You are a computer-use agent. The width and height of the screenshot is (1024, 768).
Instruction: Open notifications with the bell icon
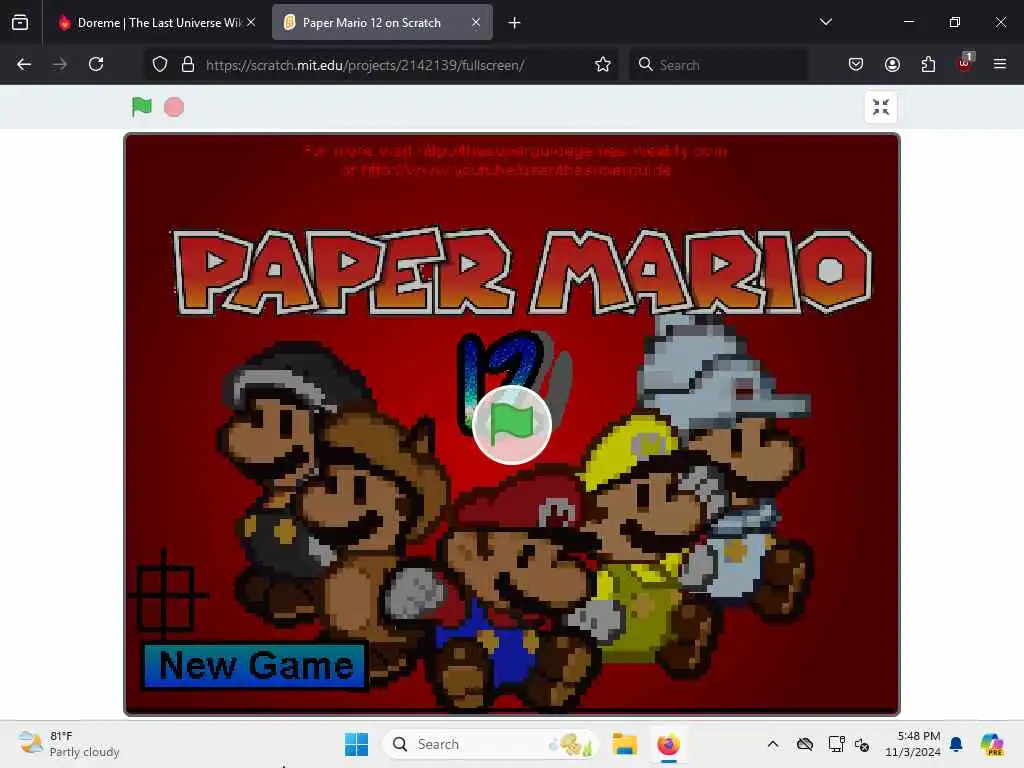coord(956,744)
